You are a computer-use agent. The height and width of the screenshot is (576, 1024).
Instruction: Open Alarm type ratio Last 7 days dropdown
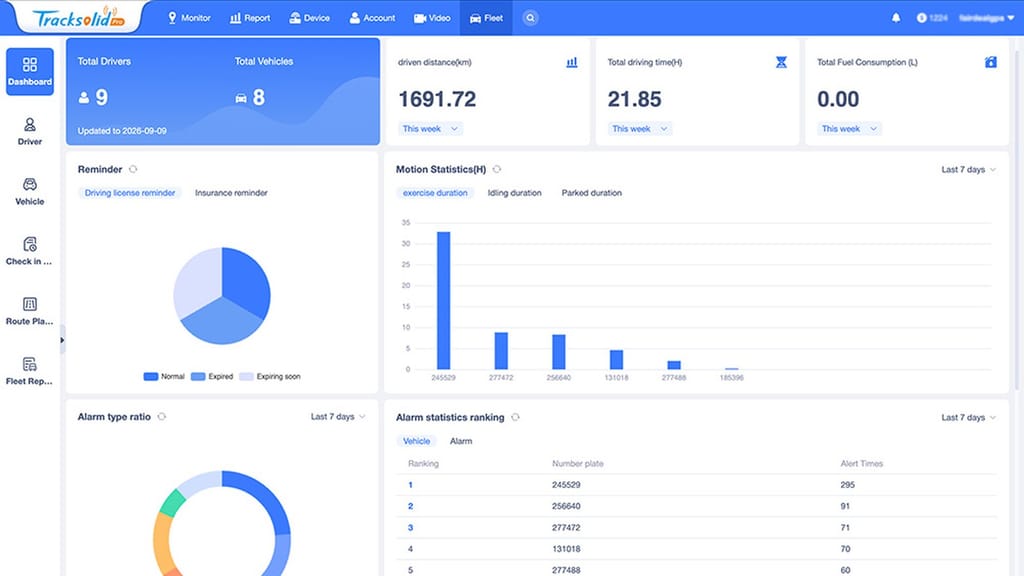[x=338, y=417]
